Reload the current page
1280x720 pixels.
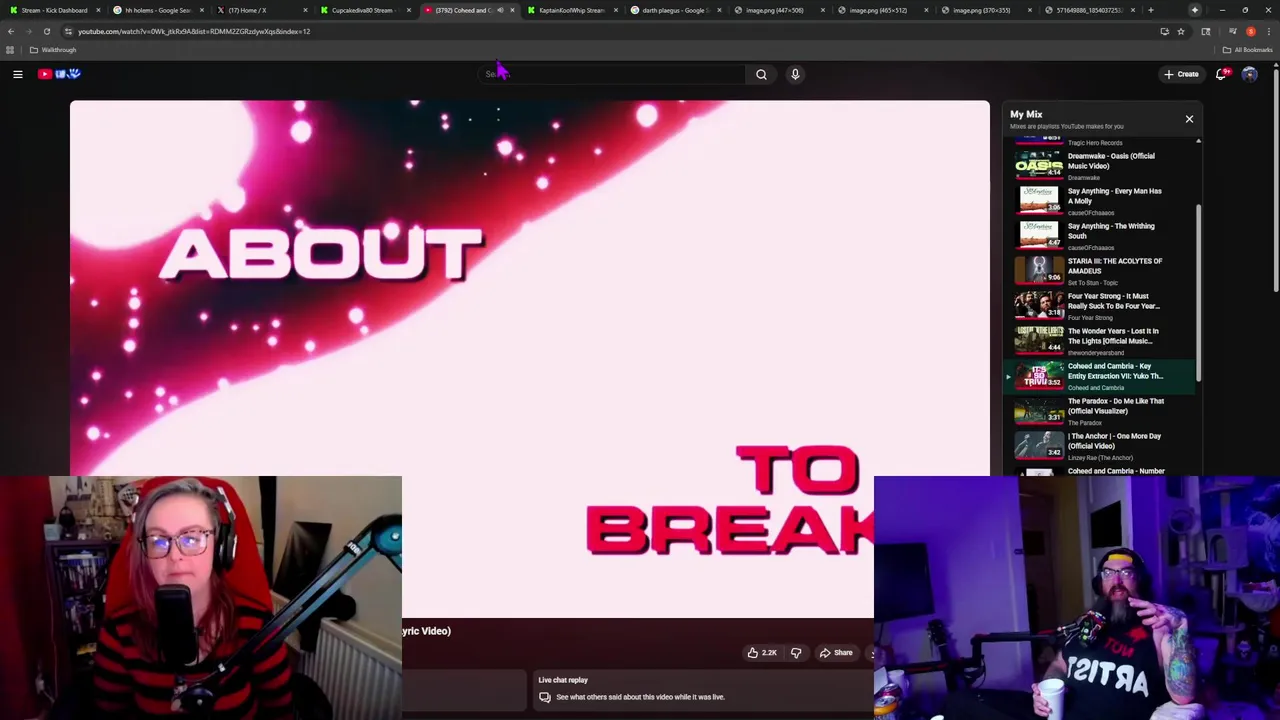(x=47, y=31)
